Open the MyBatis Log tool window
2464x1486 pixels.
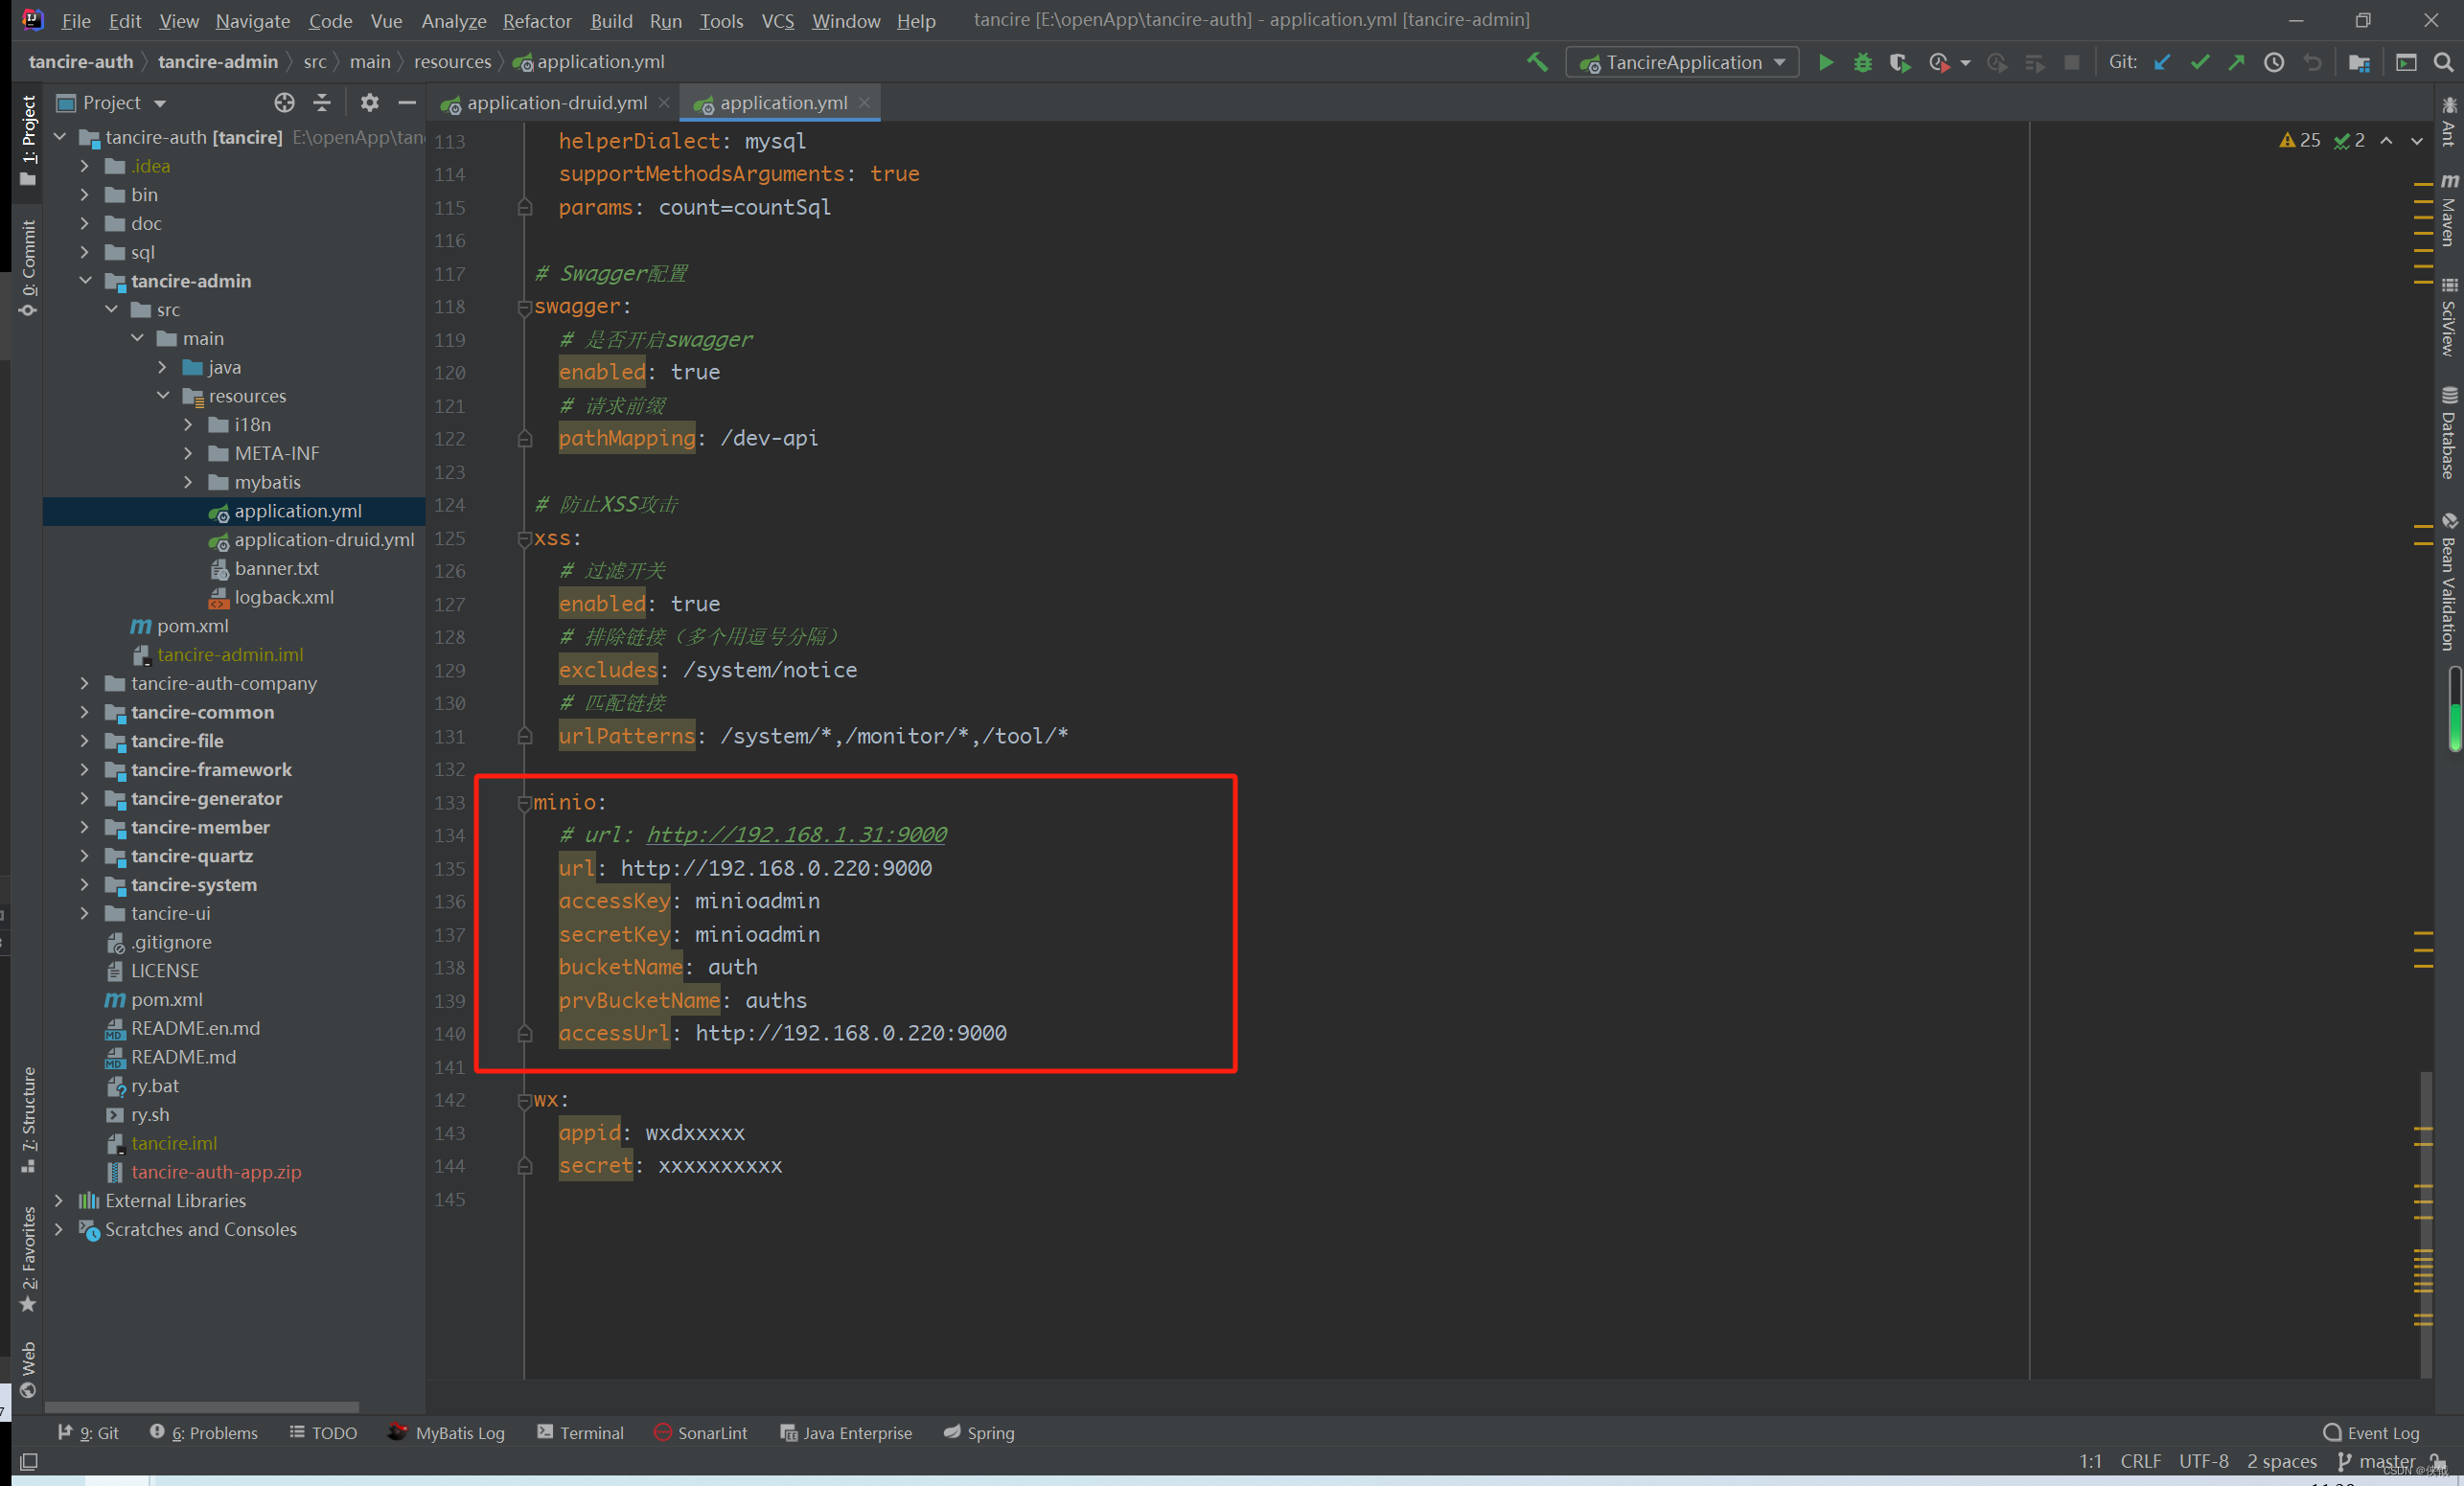pos(447,1432)
